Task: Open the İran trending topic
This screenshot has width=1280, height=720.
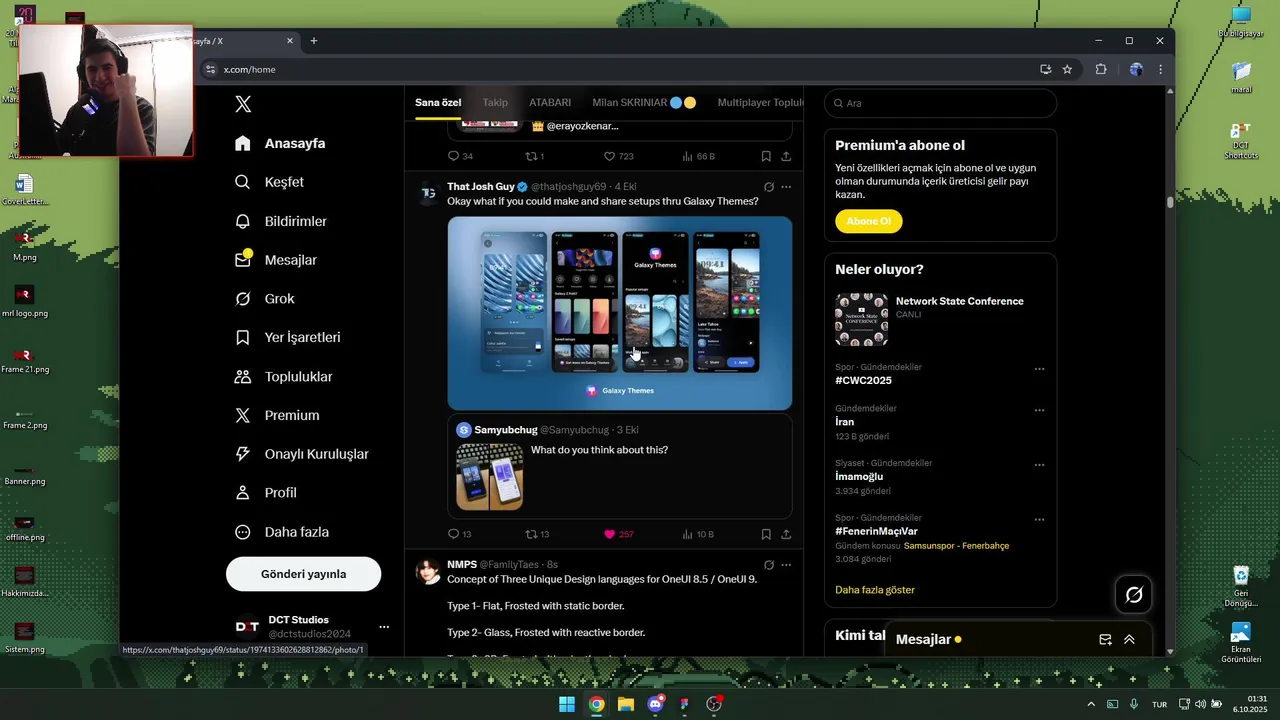Action: (845, 422)
